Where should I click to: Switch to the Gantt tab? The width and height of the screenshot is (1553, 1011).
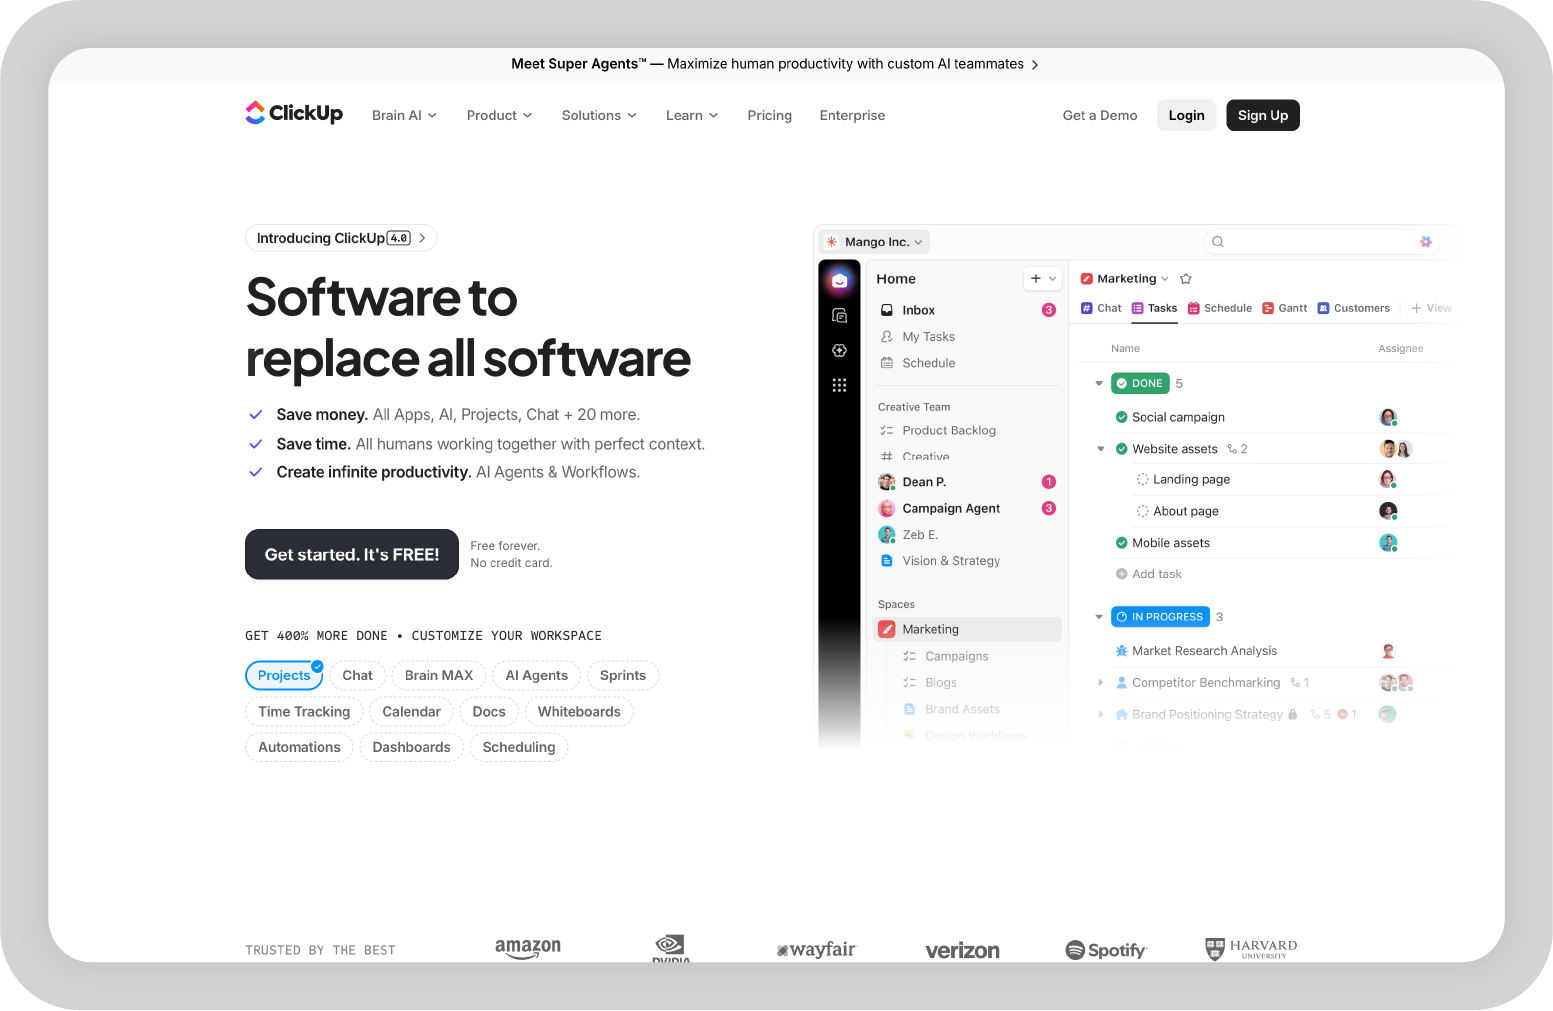(1284, 308)
